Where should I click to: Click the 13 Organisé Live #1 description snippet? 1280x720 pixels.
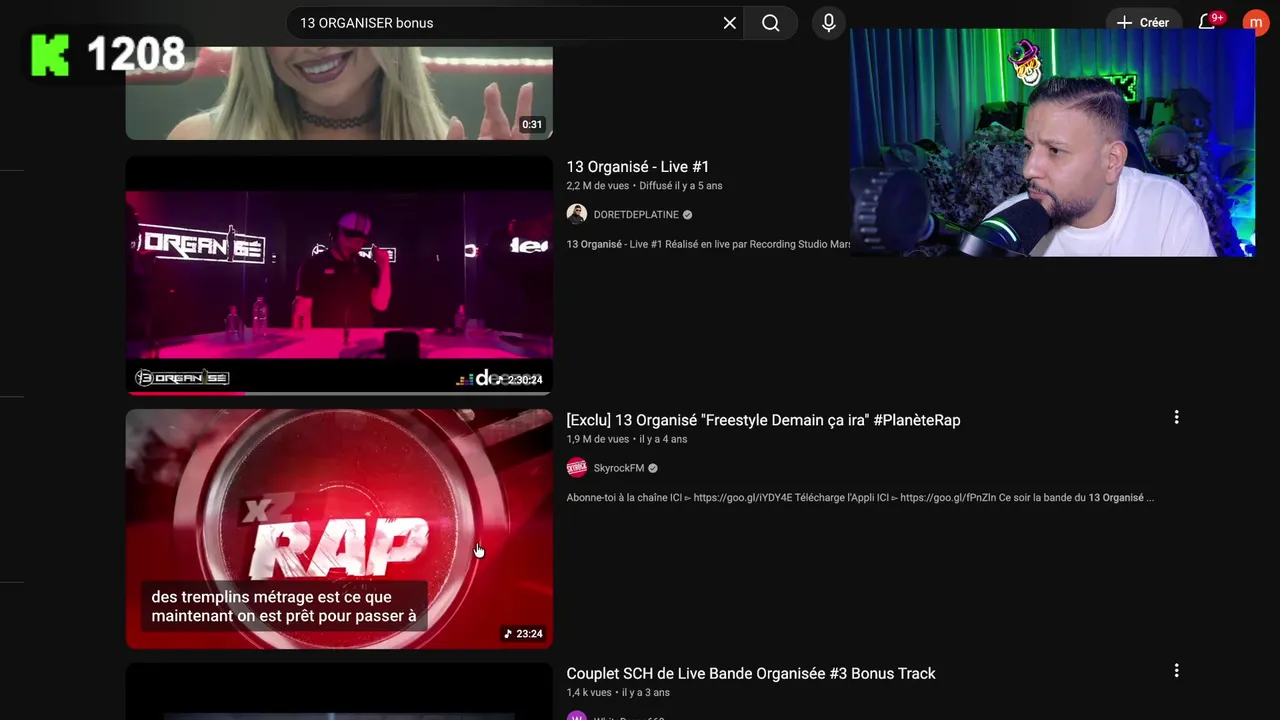click(x=708, y=244)
